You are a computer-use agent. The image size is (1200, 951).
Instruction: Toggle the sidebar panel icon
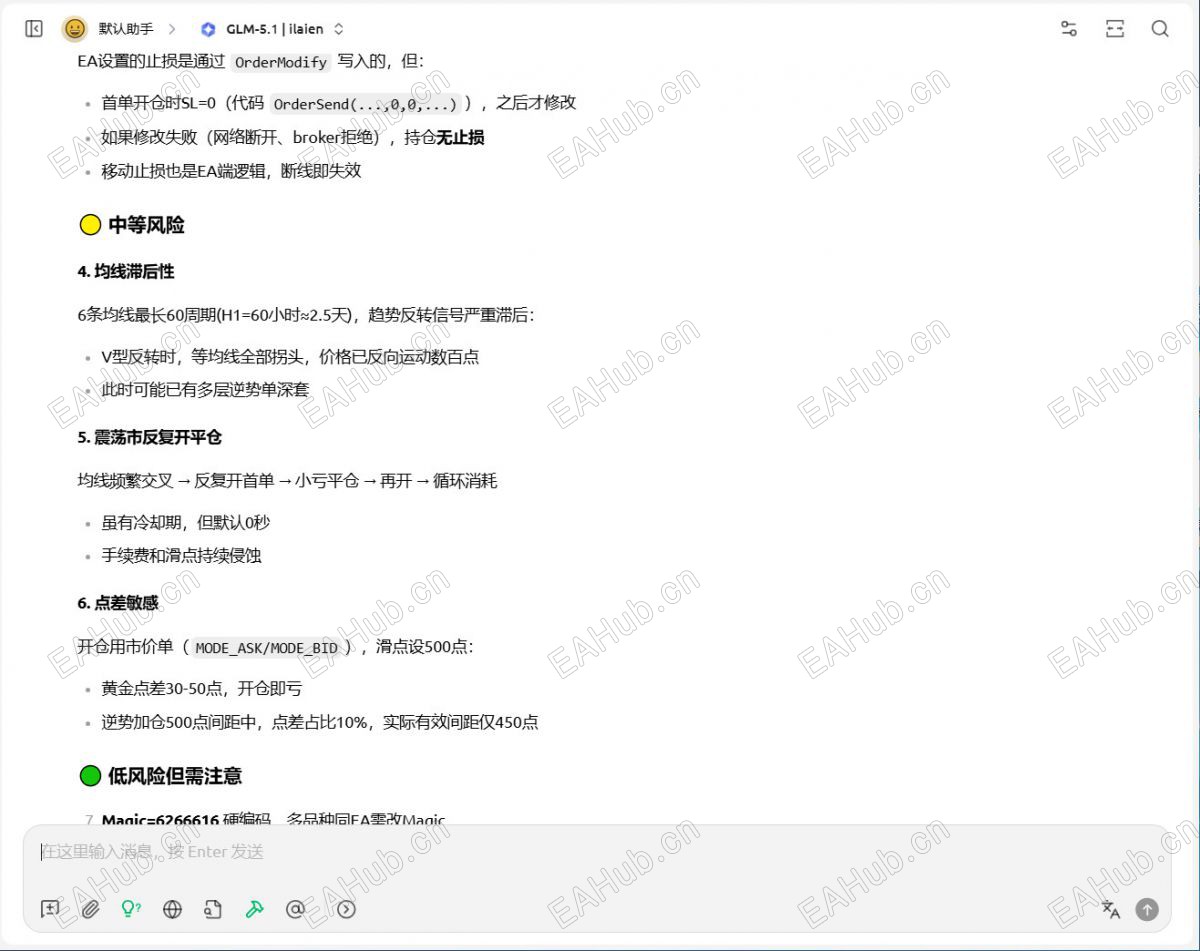[x=34, y=29]
